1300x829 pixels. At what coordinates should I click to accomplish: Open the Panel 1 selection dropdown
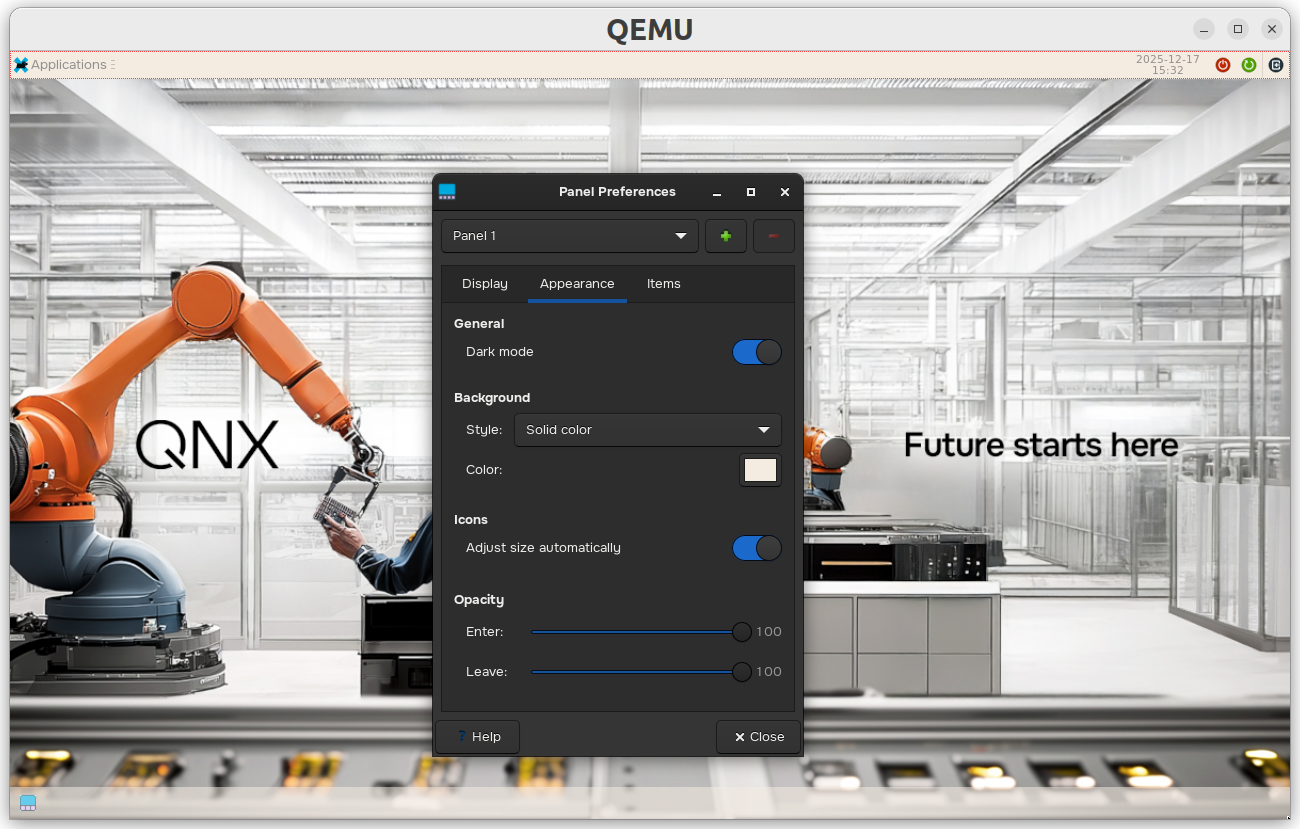point(569,236)
